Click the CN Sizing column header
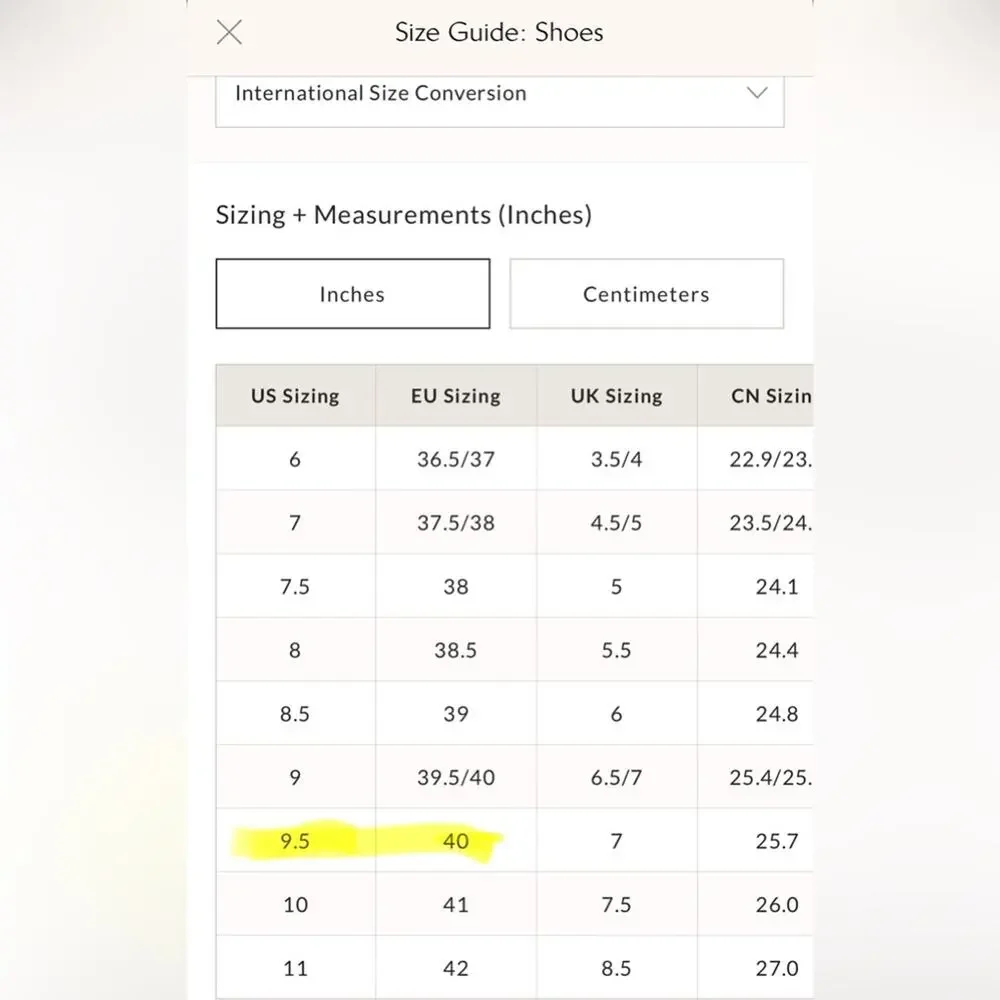 [756, 395]
